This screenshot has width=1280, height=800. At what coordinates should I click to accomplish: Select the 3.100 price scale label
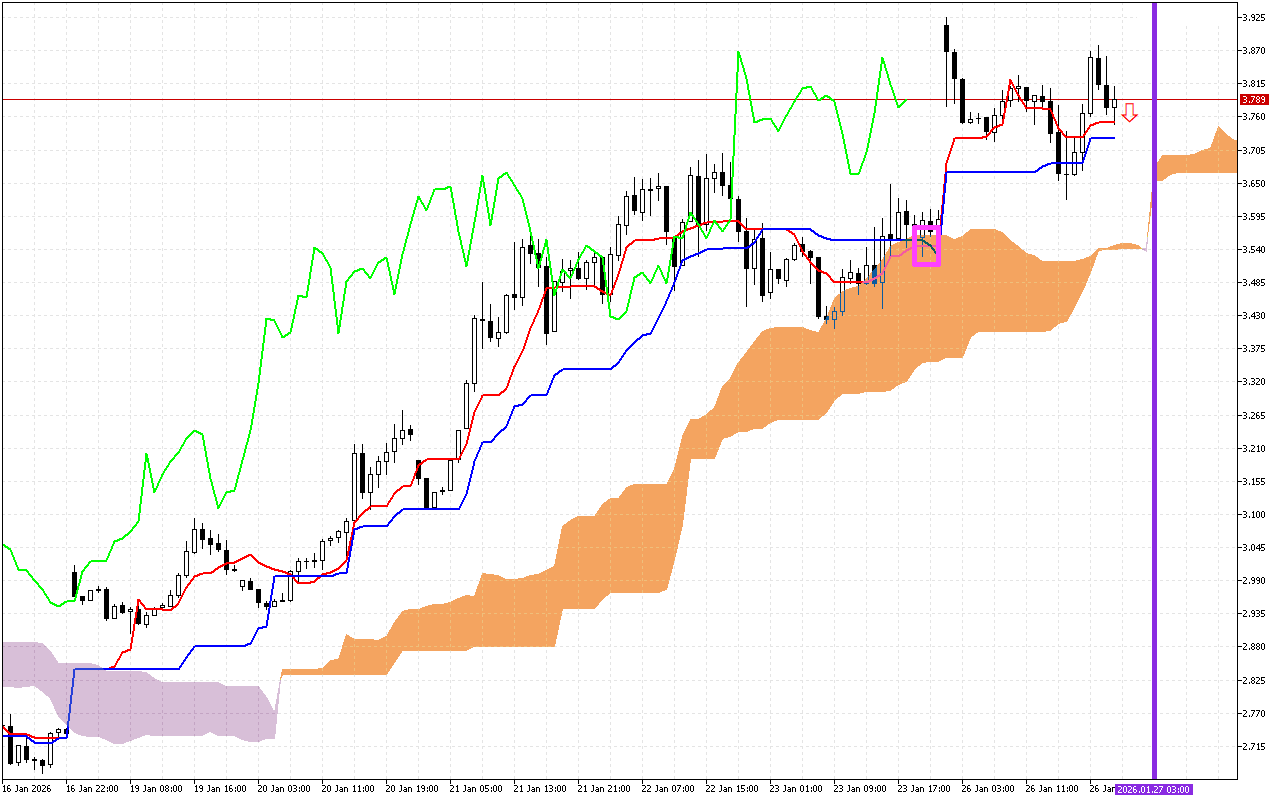point(1253,515)
